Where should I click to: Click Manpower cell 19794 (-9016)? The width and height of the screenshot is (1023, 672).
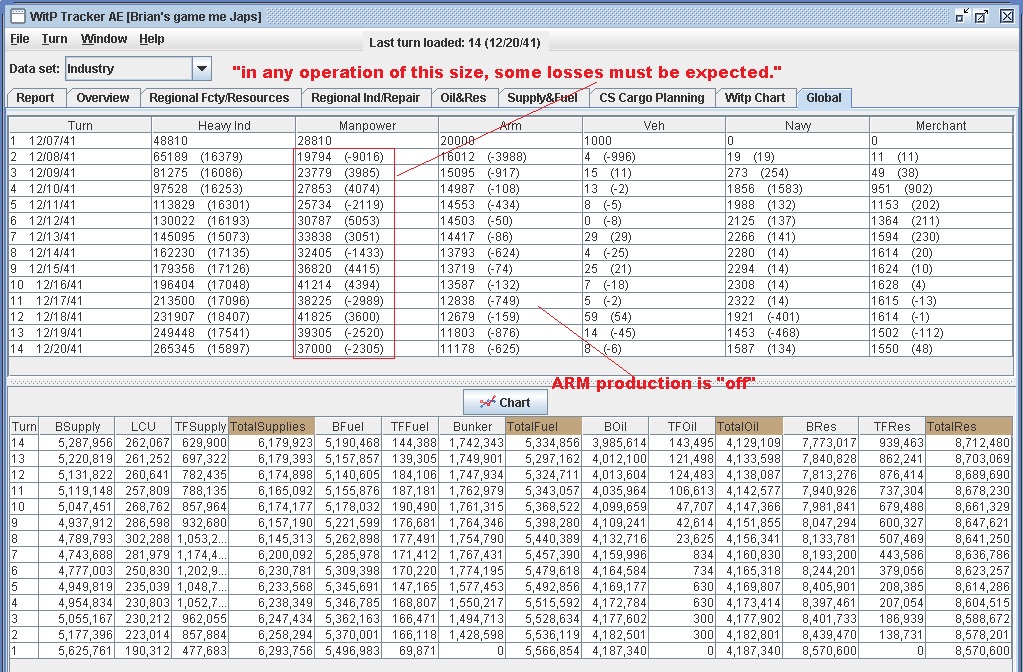pos(367,157)
